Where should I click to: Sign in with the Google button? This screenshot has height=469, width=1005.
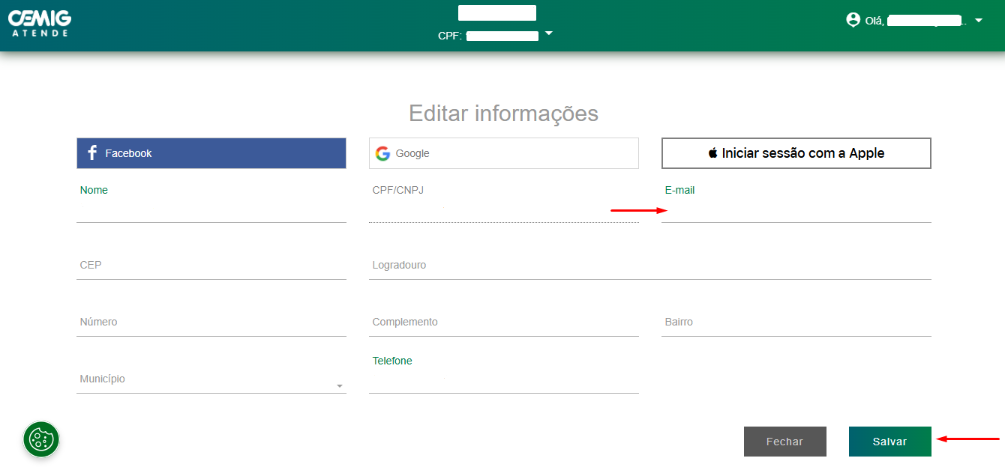click(x=503, y=153)
